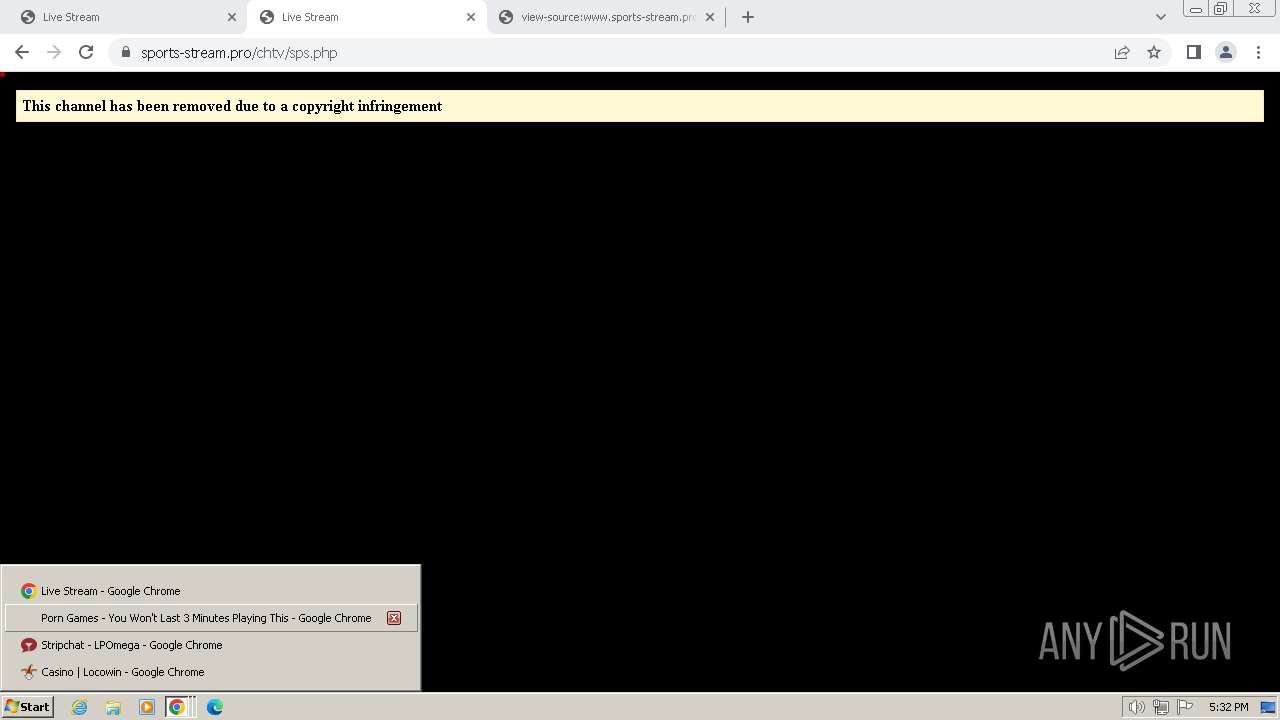
Task: Share this page via share icon
Action: coord(1122,53)
